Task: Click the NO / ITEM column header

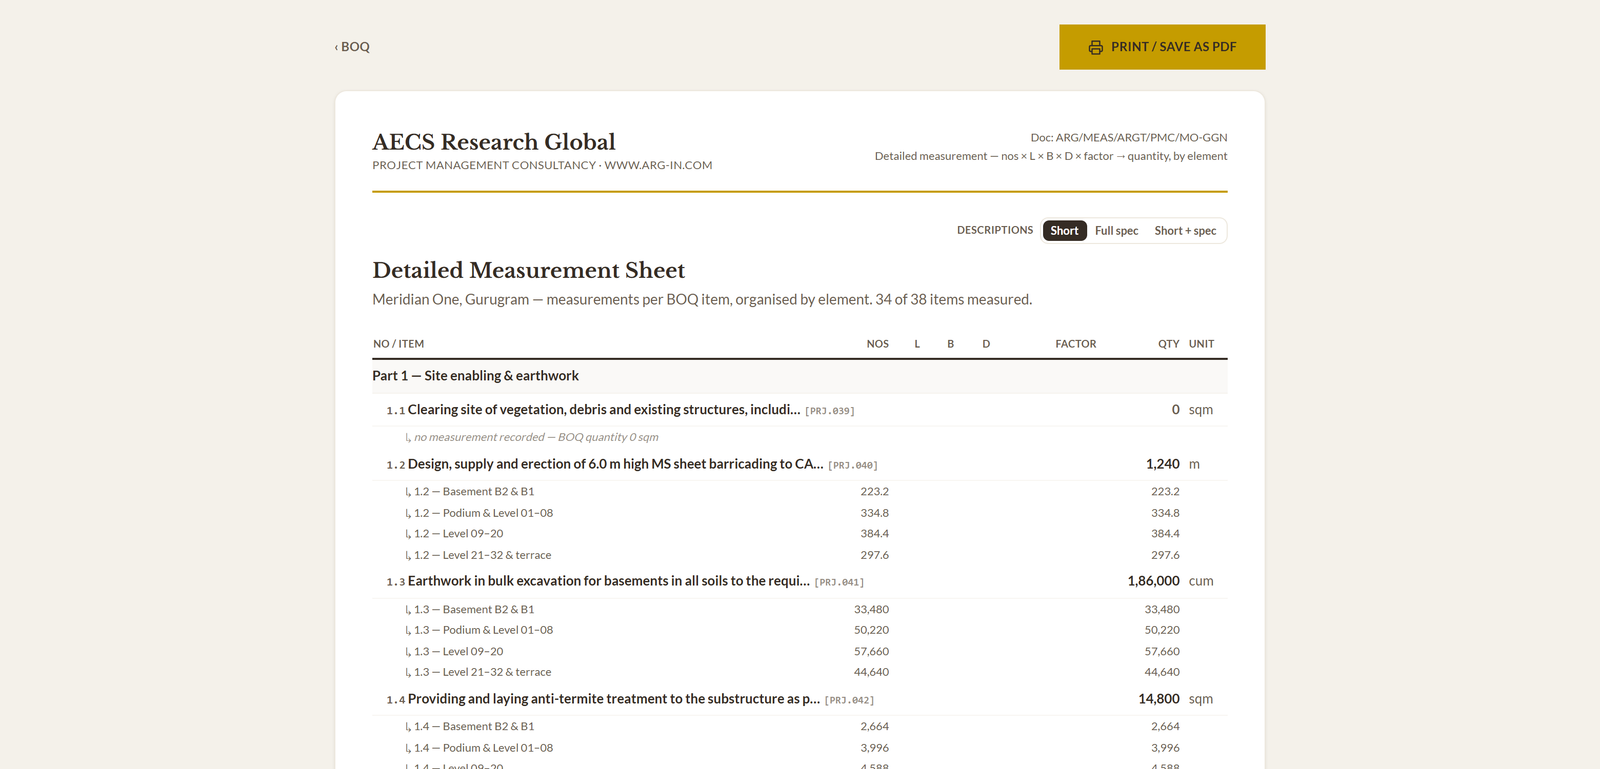Action: [x=398, y=344]
